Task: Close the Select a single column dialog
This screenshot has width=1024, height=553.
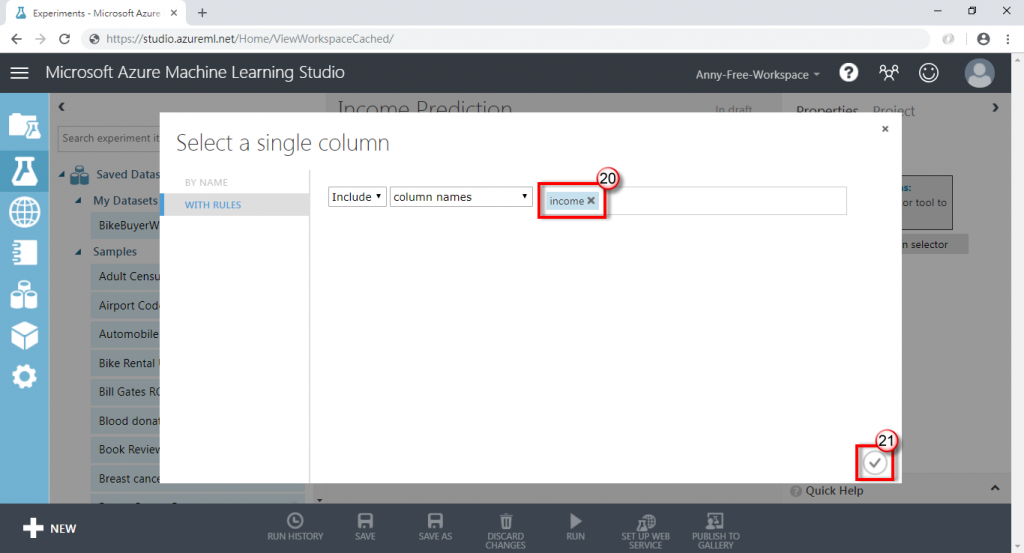Action: [x=885, y=129]
